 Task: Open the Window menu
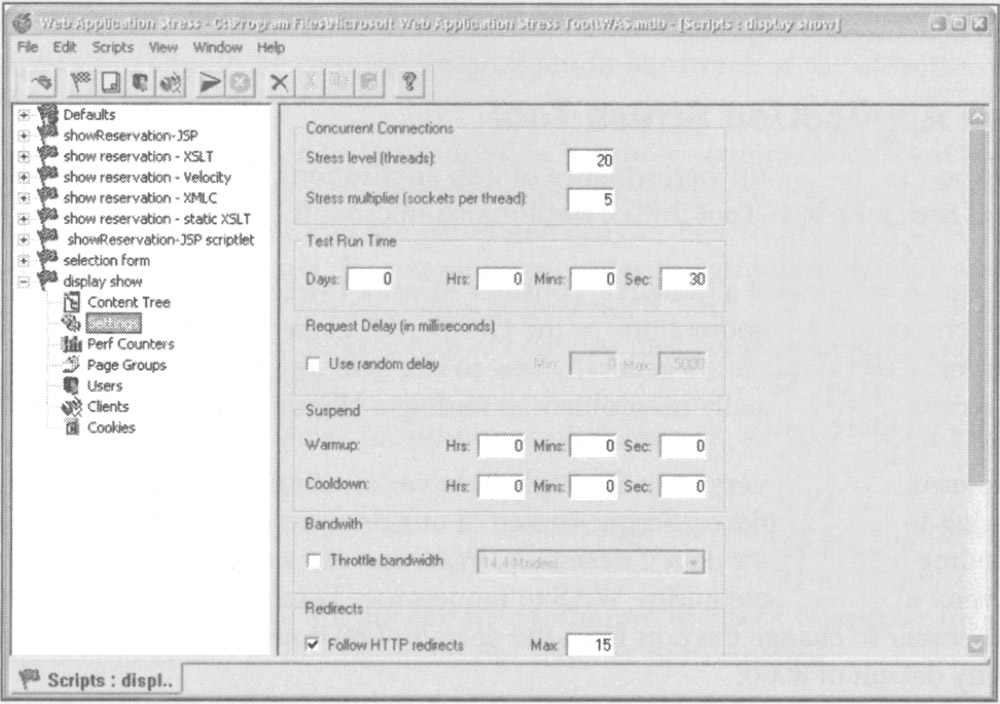217,47
